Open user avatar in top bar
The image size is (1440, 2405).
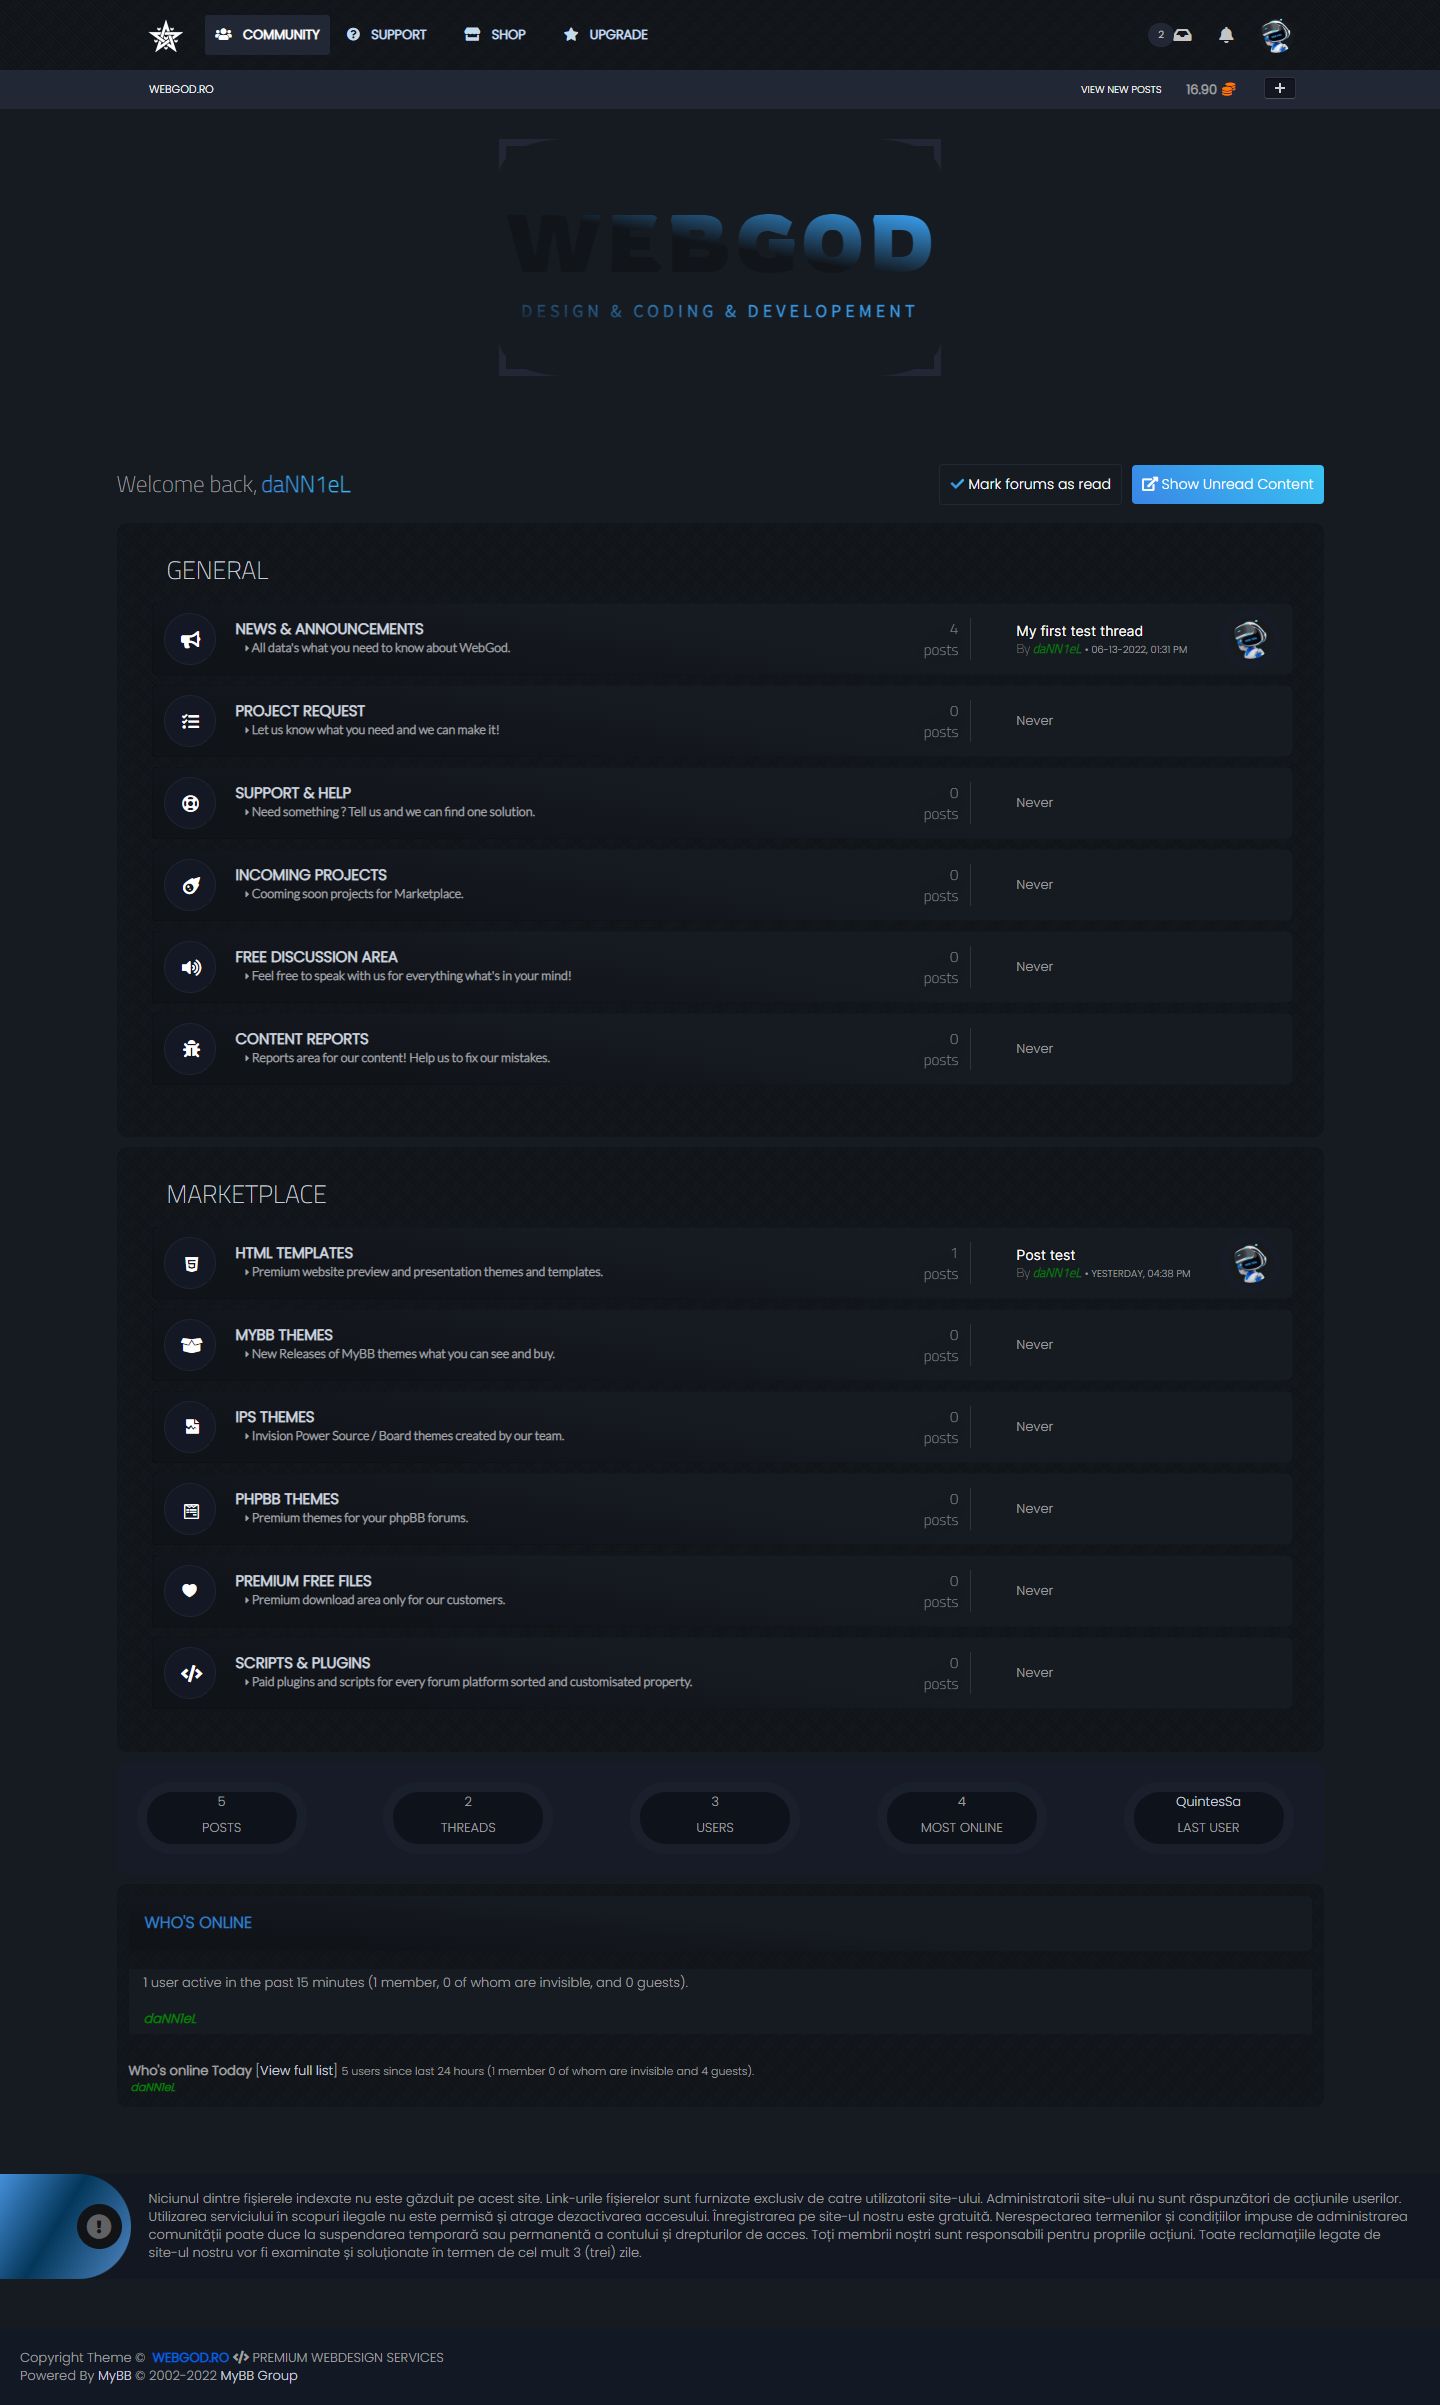(1275, 35)
